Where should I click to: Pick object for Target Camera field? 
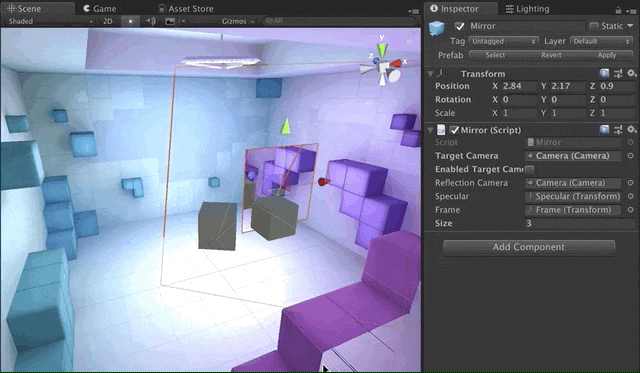631,156
